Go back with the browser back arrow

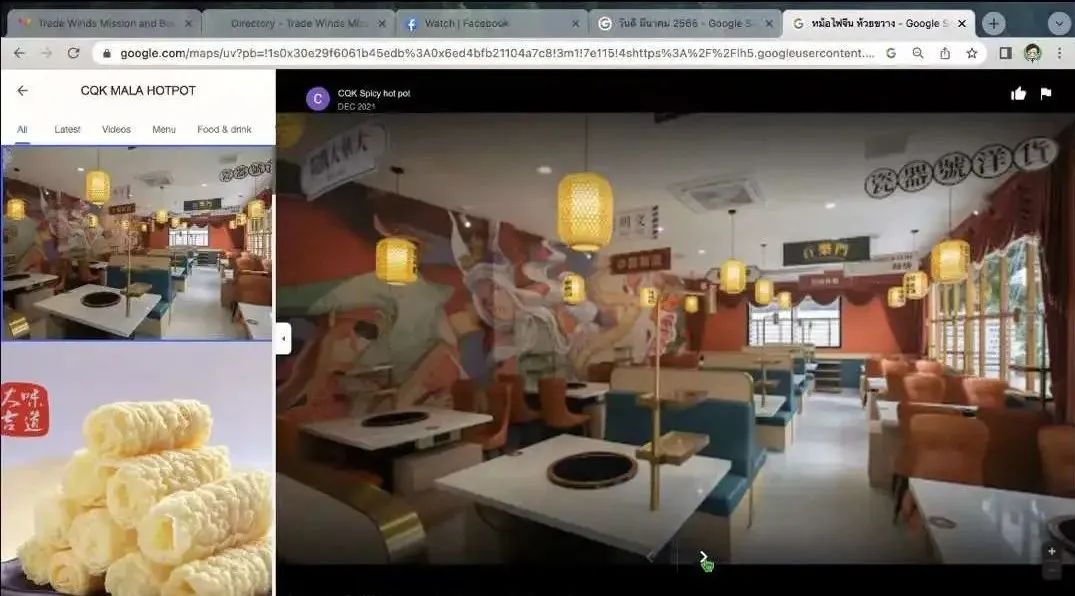coord(19,53)
